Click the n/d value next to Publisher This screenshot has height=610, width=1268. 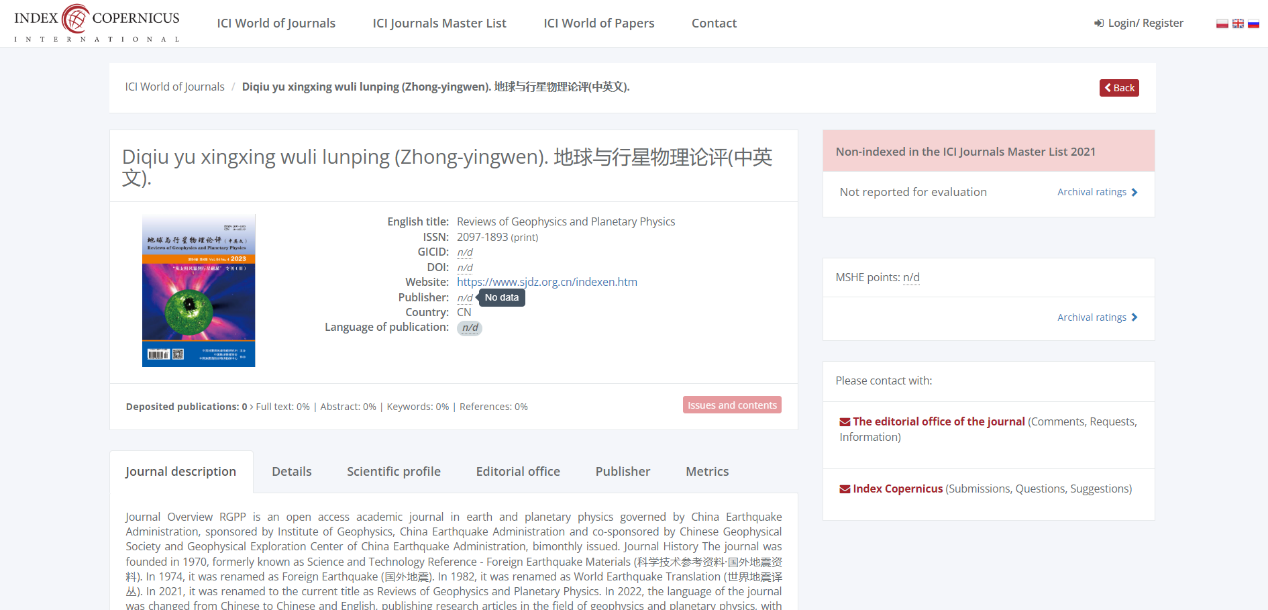pyautogui.click(x=465, y=298)
